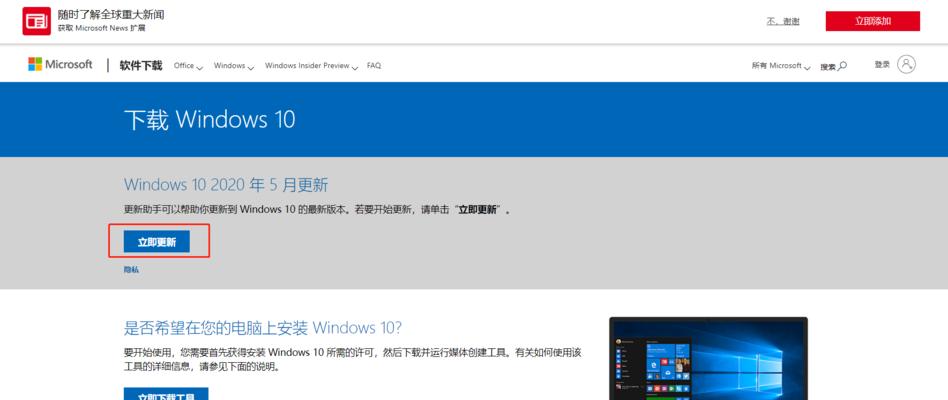The width and height of the screenshot is (948, 400).
Task: Open the FAQ menu item
Action: pos(374,65)
